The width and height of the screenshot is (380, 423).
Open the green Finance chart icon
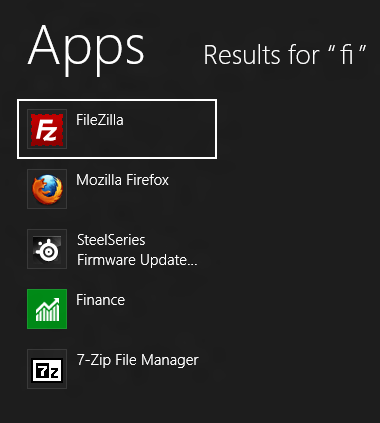pyautogui.click(x=47, y=309)
